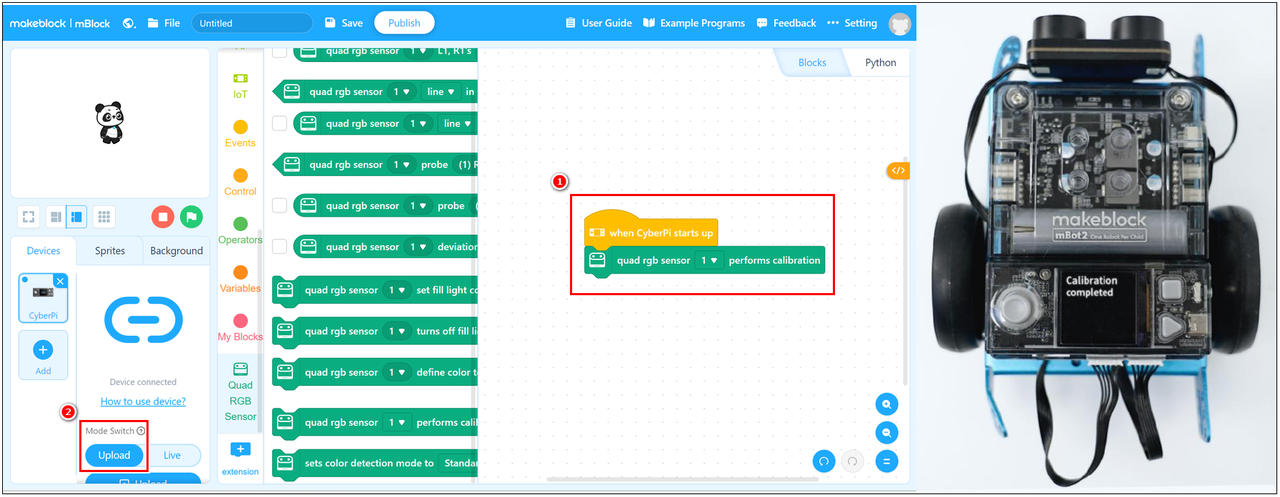Switch to the Sprites tab
1280x497 pixels.
point(110,251)
